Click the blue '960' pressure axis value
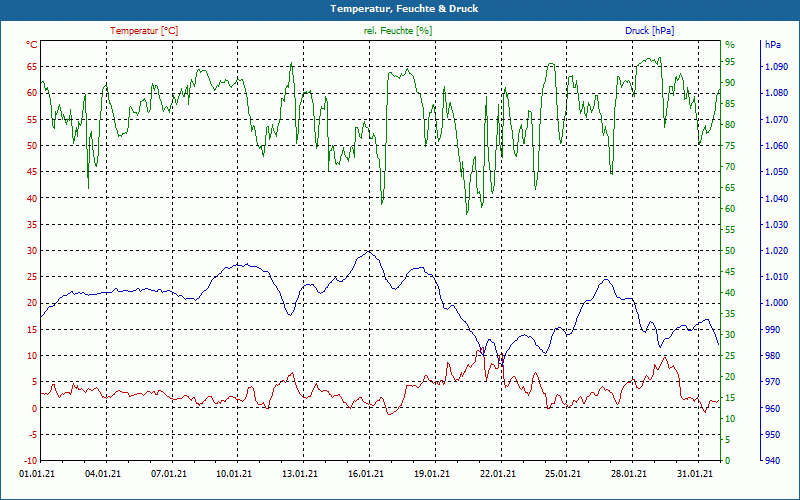 [773, 408]
